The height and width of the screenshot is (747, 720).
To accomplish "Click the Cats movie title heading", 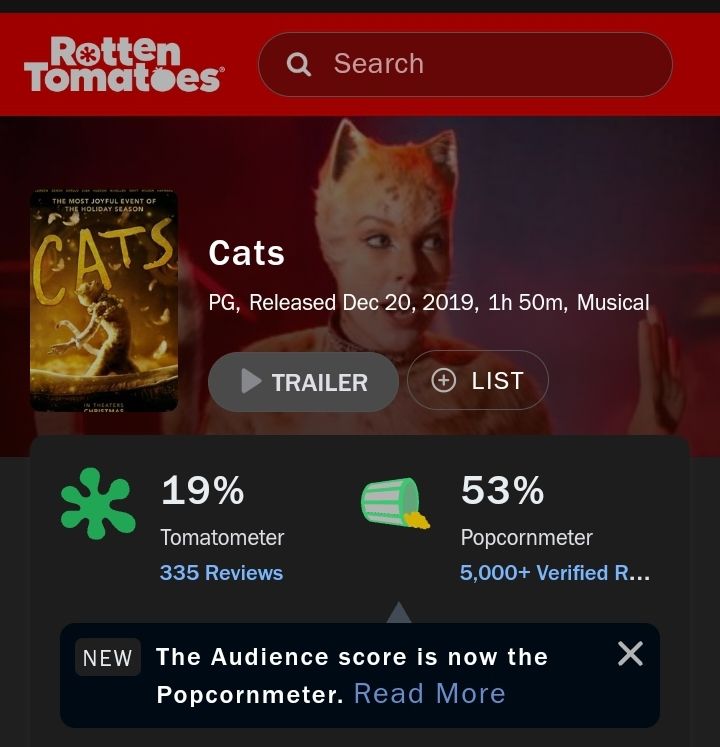I will tap(246, 253).
